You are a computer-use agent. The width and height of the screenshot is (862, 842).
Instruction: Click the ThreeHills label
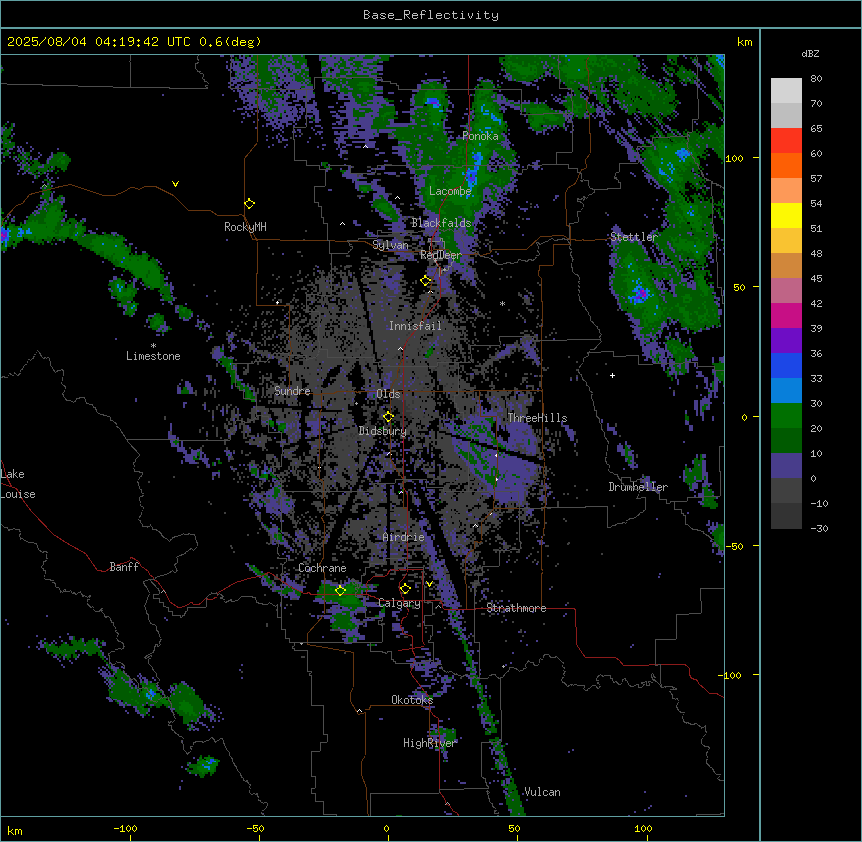[537, 418]
